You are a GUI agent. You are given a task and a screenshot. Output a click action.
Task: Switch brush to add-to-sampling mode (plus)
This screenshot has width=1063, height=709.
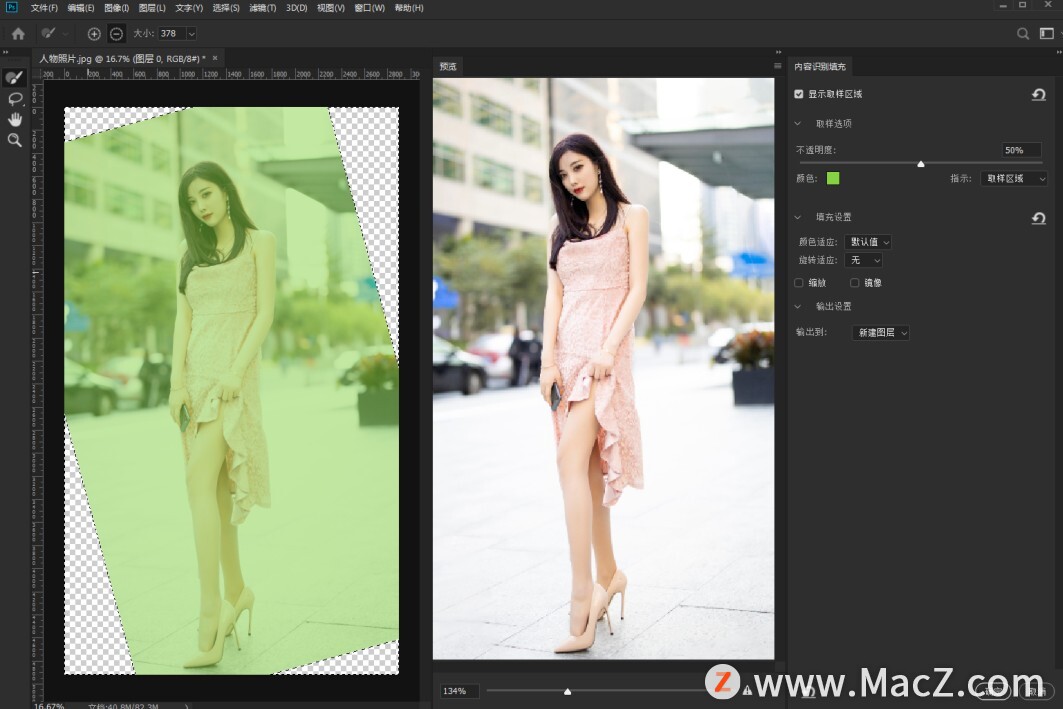pos(94,33)
